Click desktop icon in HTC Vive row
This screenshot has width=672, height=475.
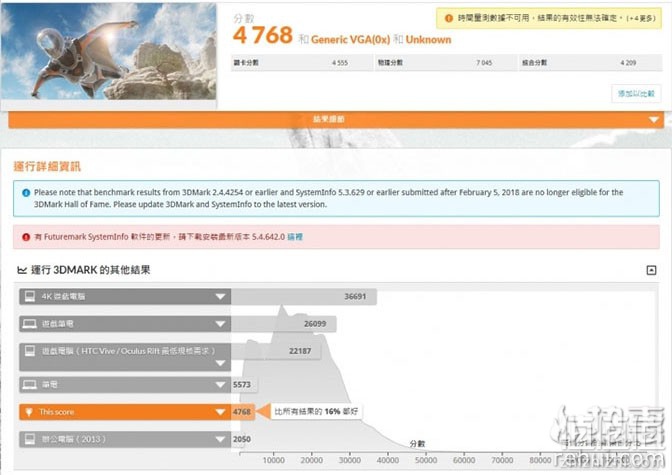click(30, 351)
